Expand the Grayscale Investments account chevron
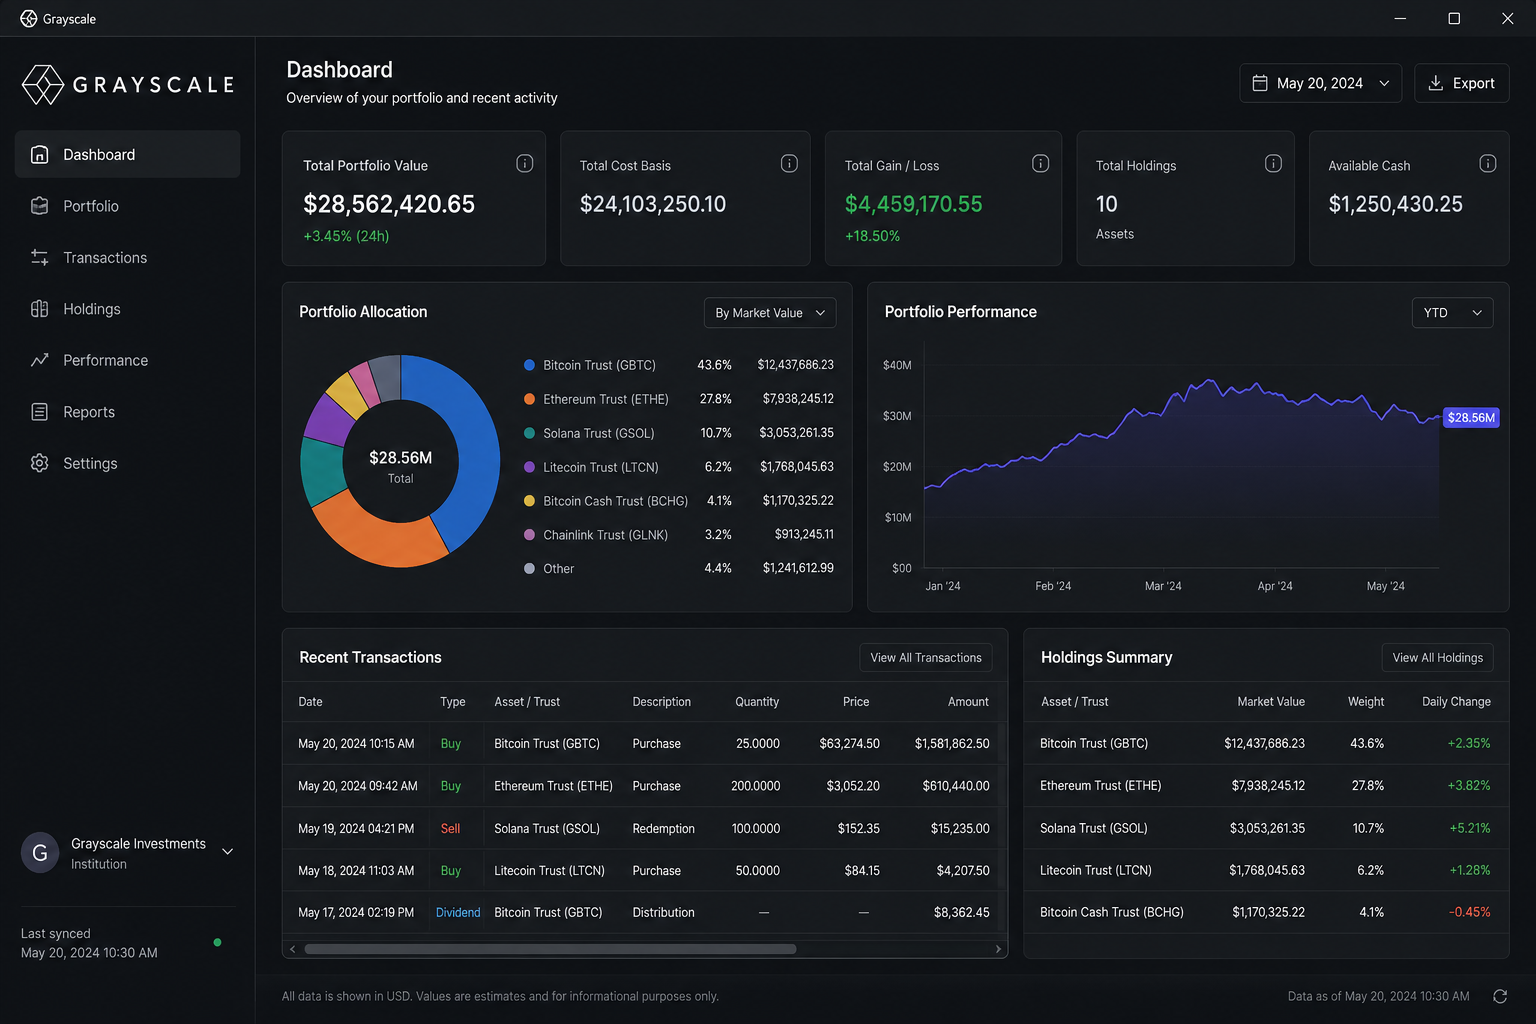 click(x=228, y=852)
